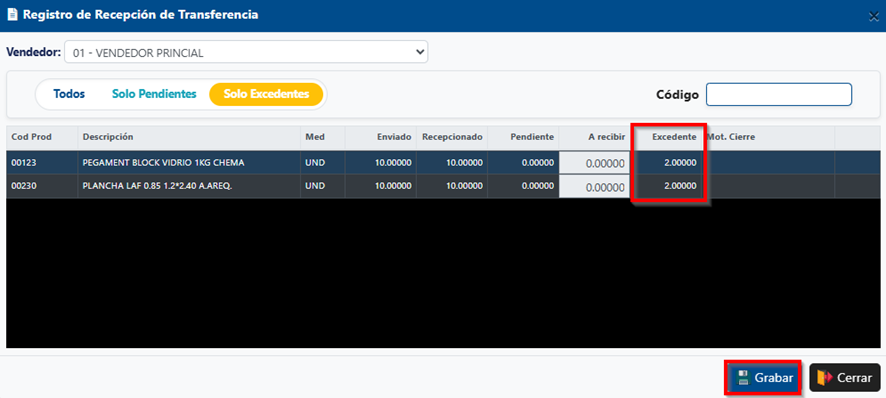Click the Enviado column header
The height and width of the screenshot is (398, 886).
pyautogui.click(x=380, y=137)
